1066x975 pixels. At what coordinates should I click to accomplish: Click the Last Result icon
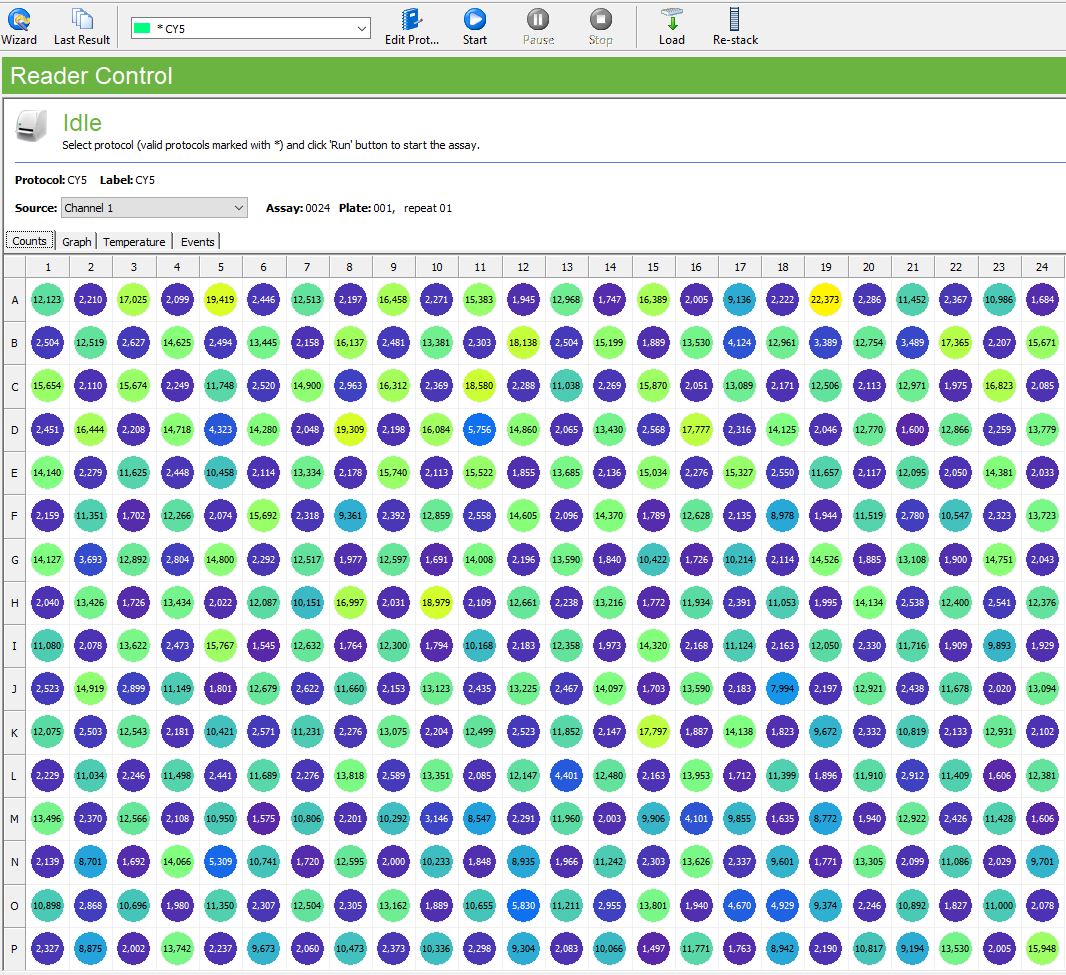82,26
